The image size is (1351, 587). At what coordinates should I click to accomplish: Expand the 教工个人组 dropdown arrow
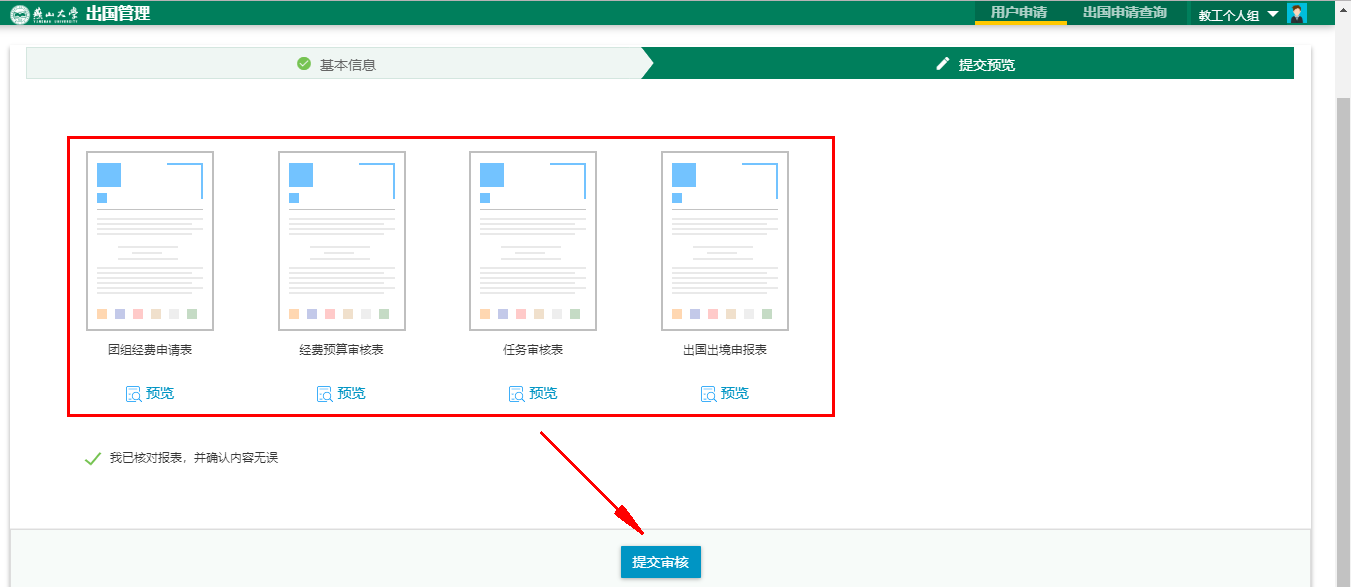[x=1273, y=14]
